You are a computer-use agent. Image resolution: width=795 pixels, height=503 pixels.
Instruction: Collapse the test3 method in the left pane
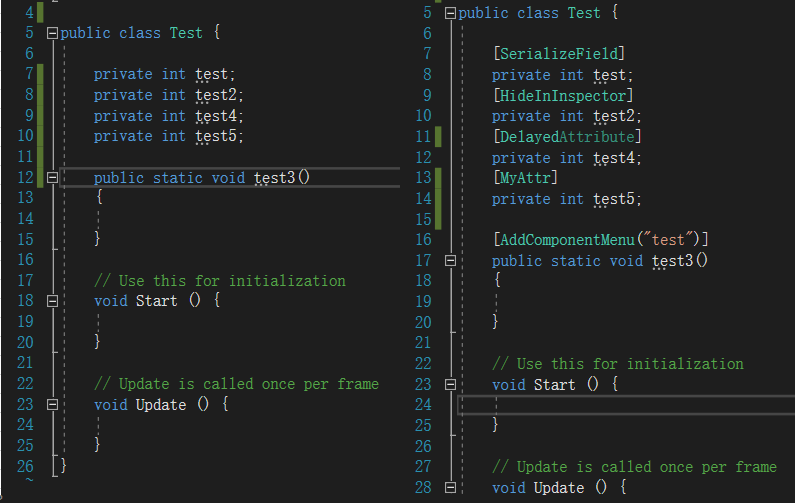point(52,178)
